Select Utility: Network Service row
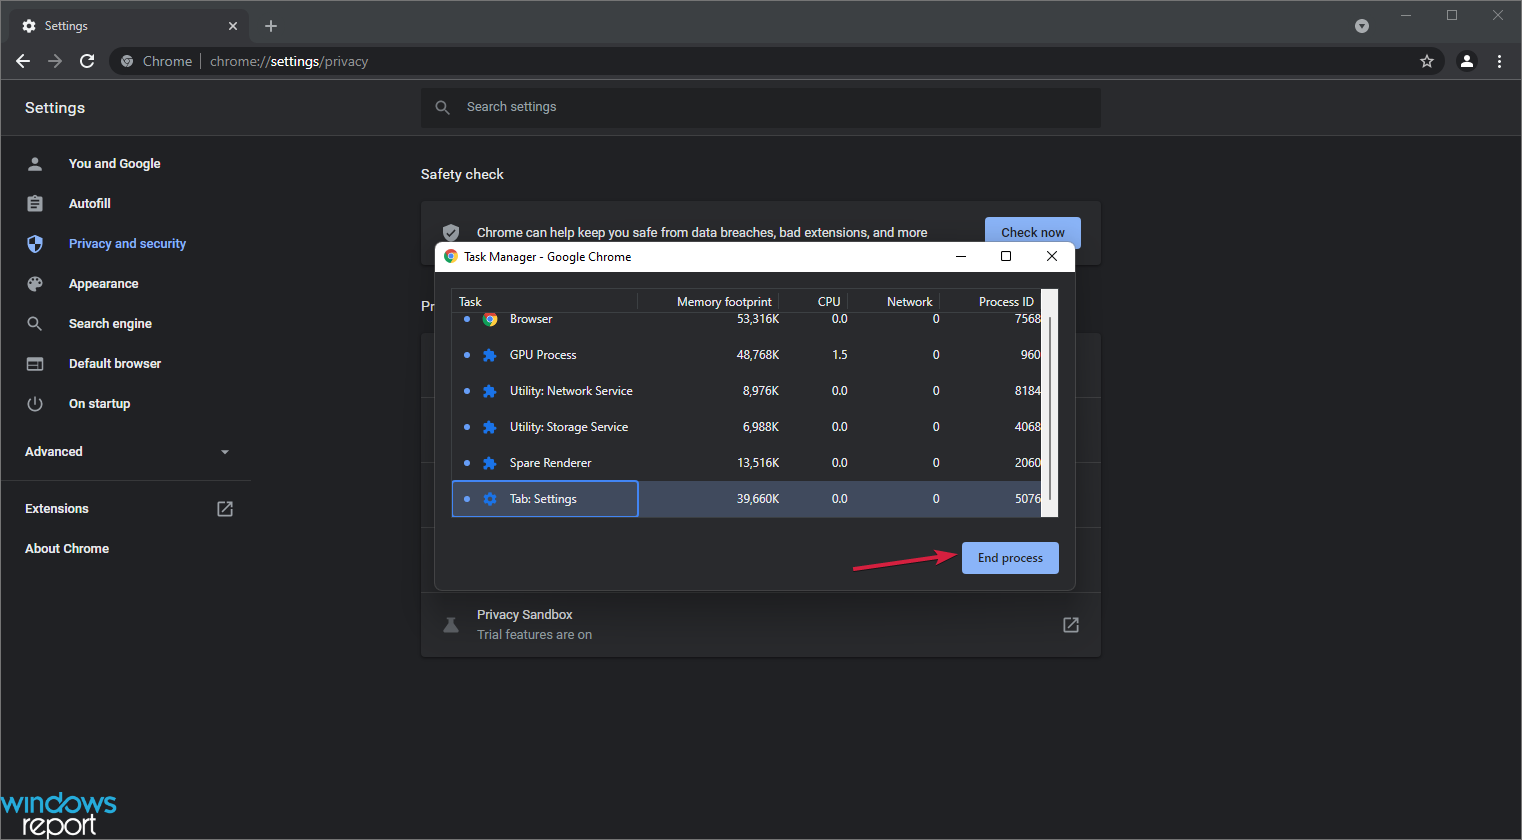 (746, 391)
